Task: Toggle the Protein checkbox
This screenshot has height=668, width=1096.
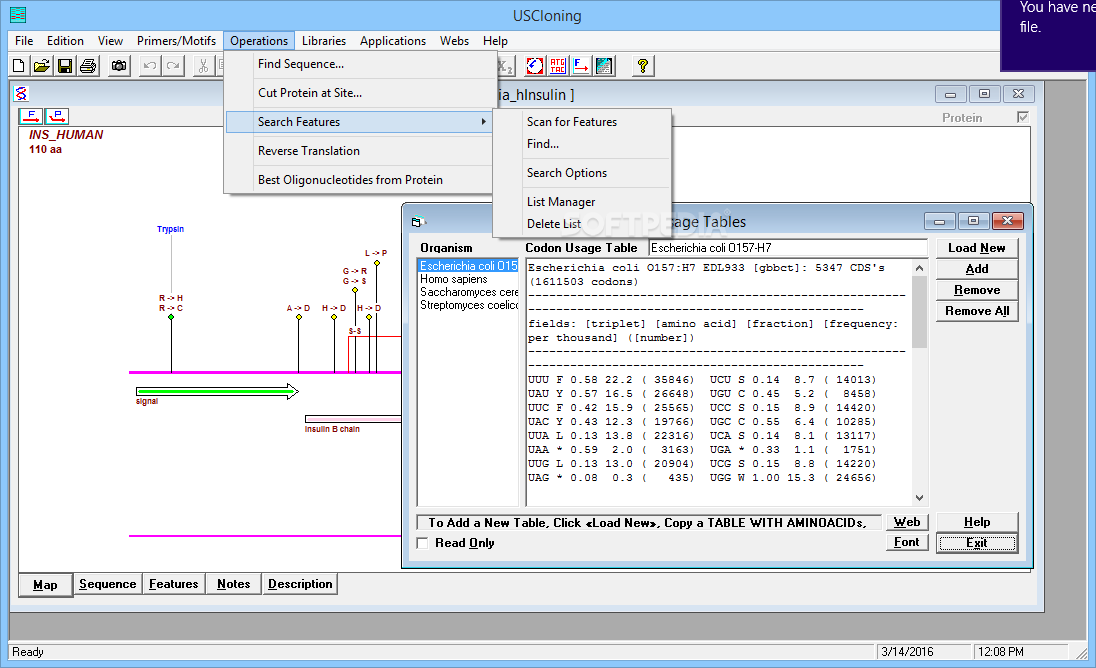Action: (1023, 117)
